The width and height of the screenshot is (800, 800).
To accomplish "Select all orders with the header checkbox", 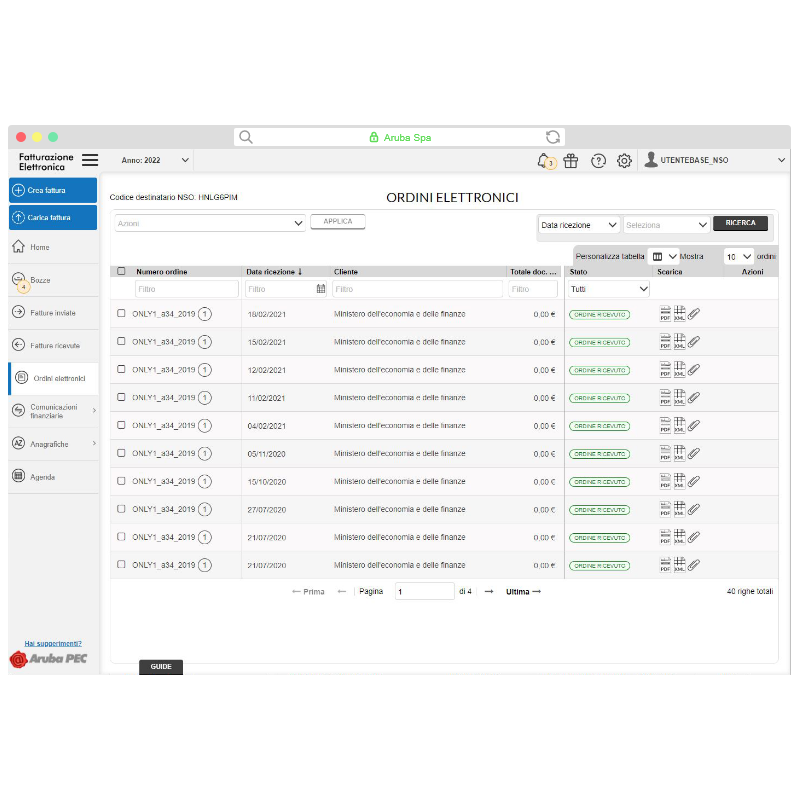I will coord(122,271).
